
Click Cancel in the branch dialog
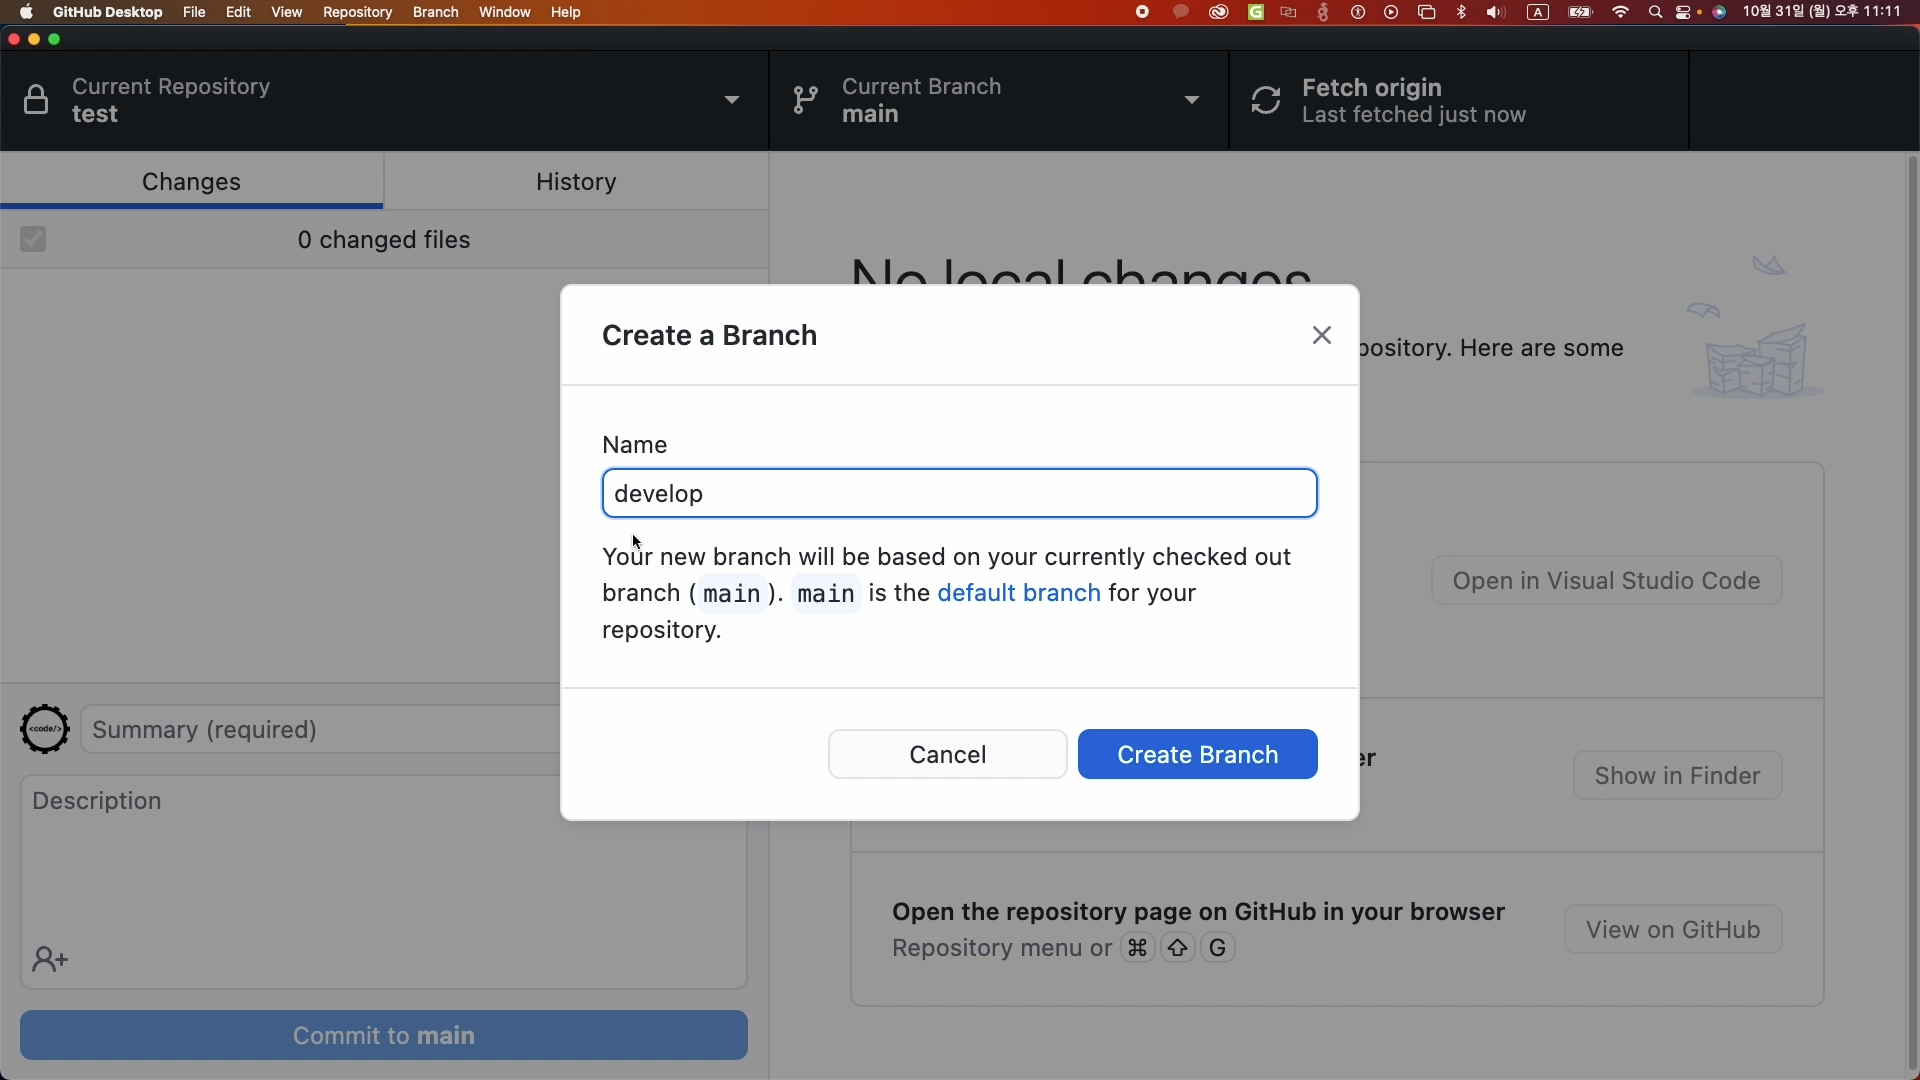pyautogui.click(x=948, y=755)
